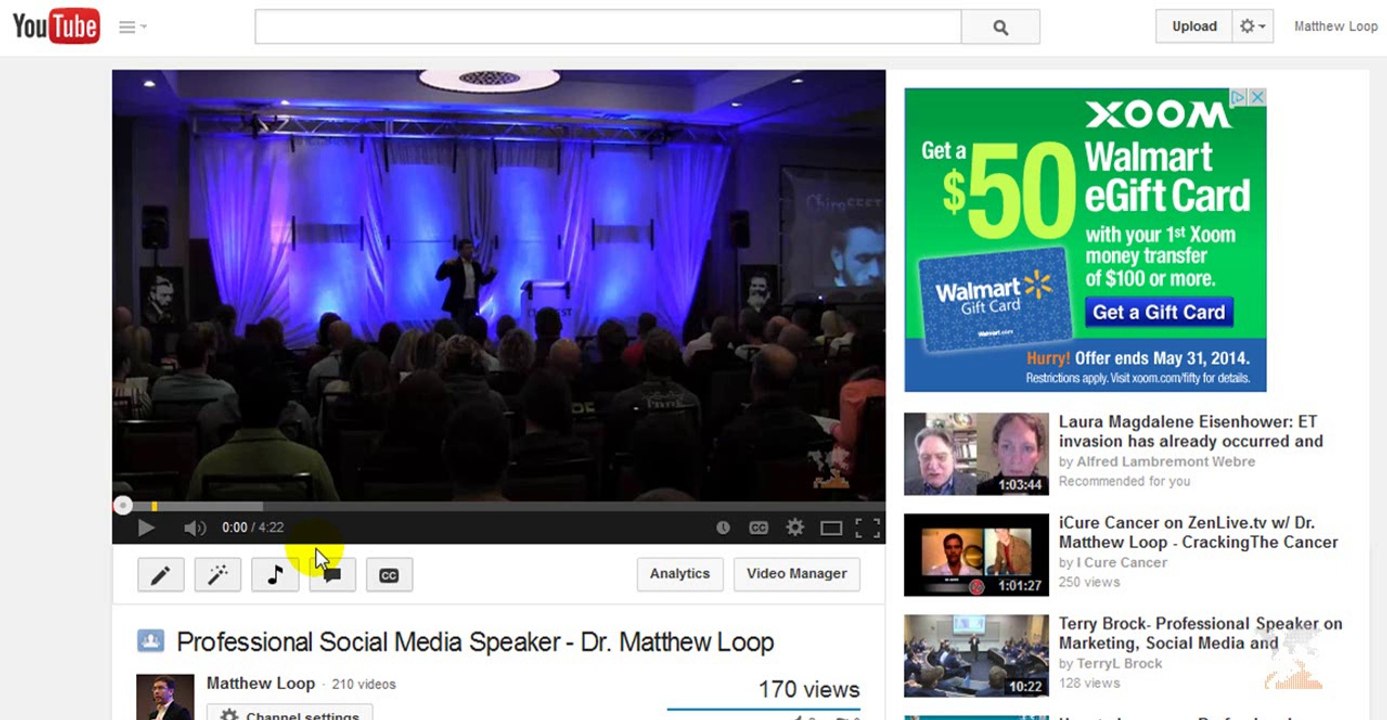Focus the YouTube search field
The height and width of the screenshot is (720, 1387).
[608, 27]
